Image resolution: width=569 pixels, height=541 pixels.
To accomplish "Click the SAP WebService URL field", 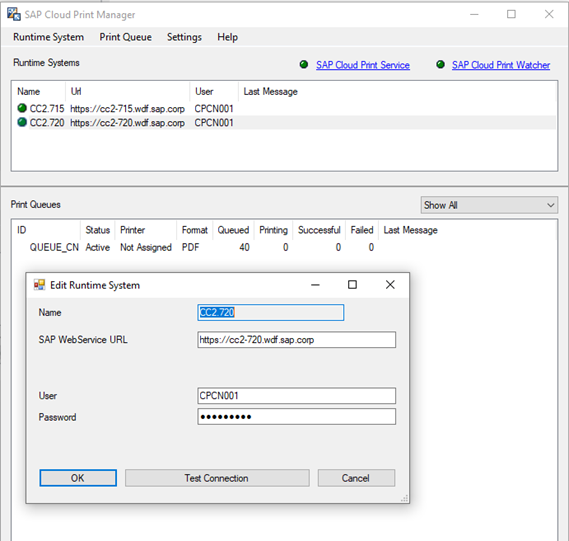I will click(296, 340).
